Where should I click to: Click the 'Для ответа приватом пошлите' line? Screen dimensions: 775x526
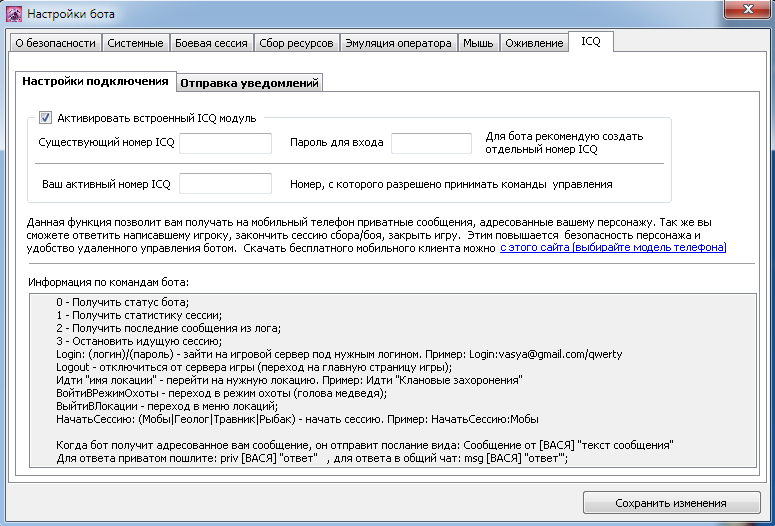pos(312,458)
